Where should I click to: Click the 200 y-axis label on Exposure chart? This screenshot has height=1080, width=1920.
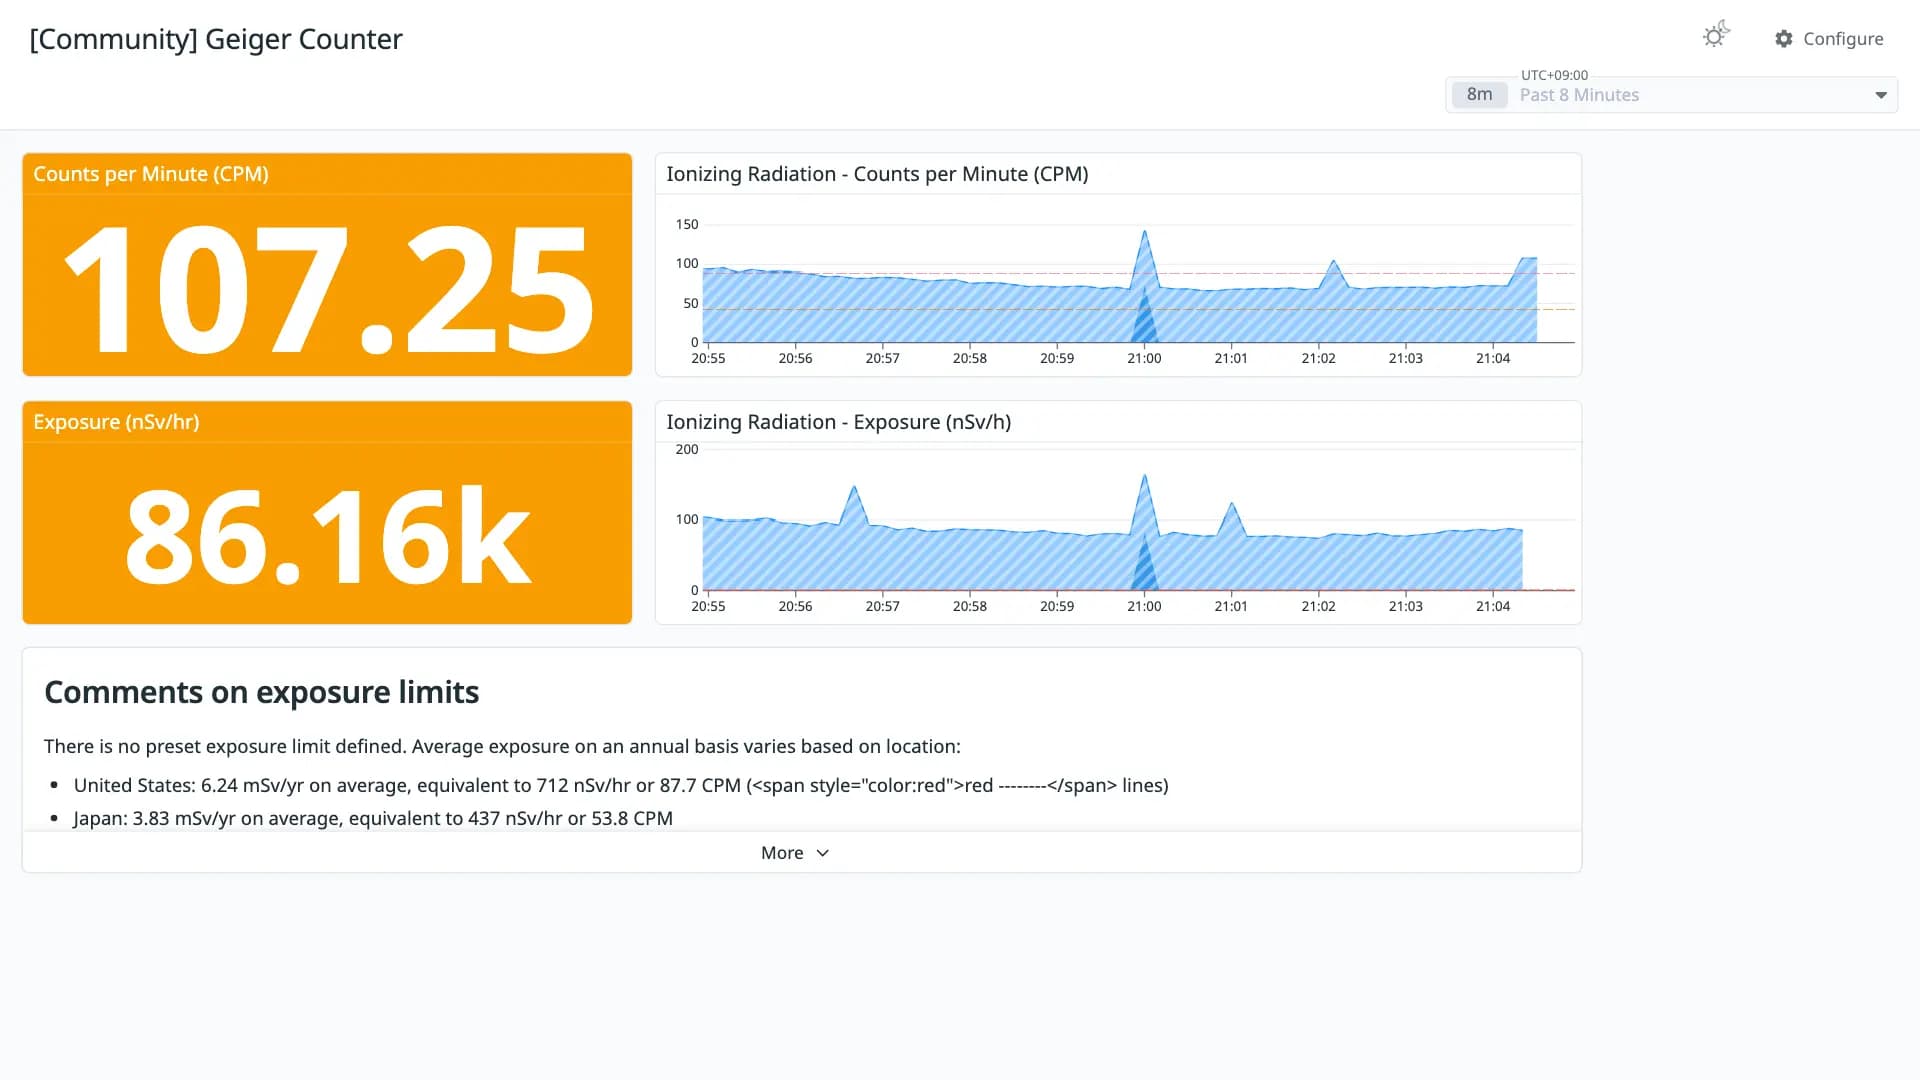tap(687, 449)
